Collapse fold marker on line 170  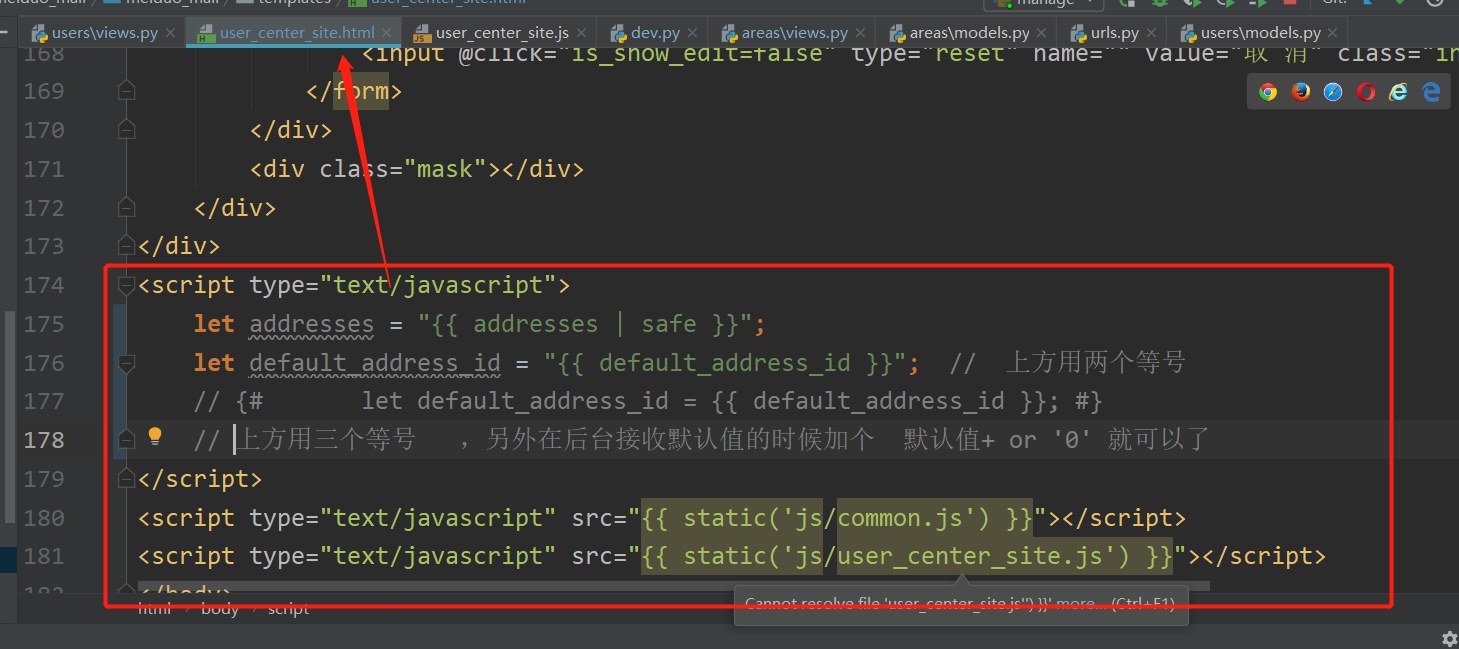(126, 130)
